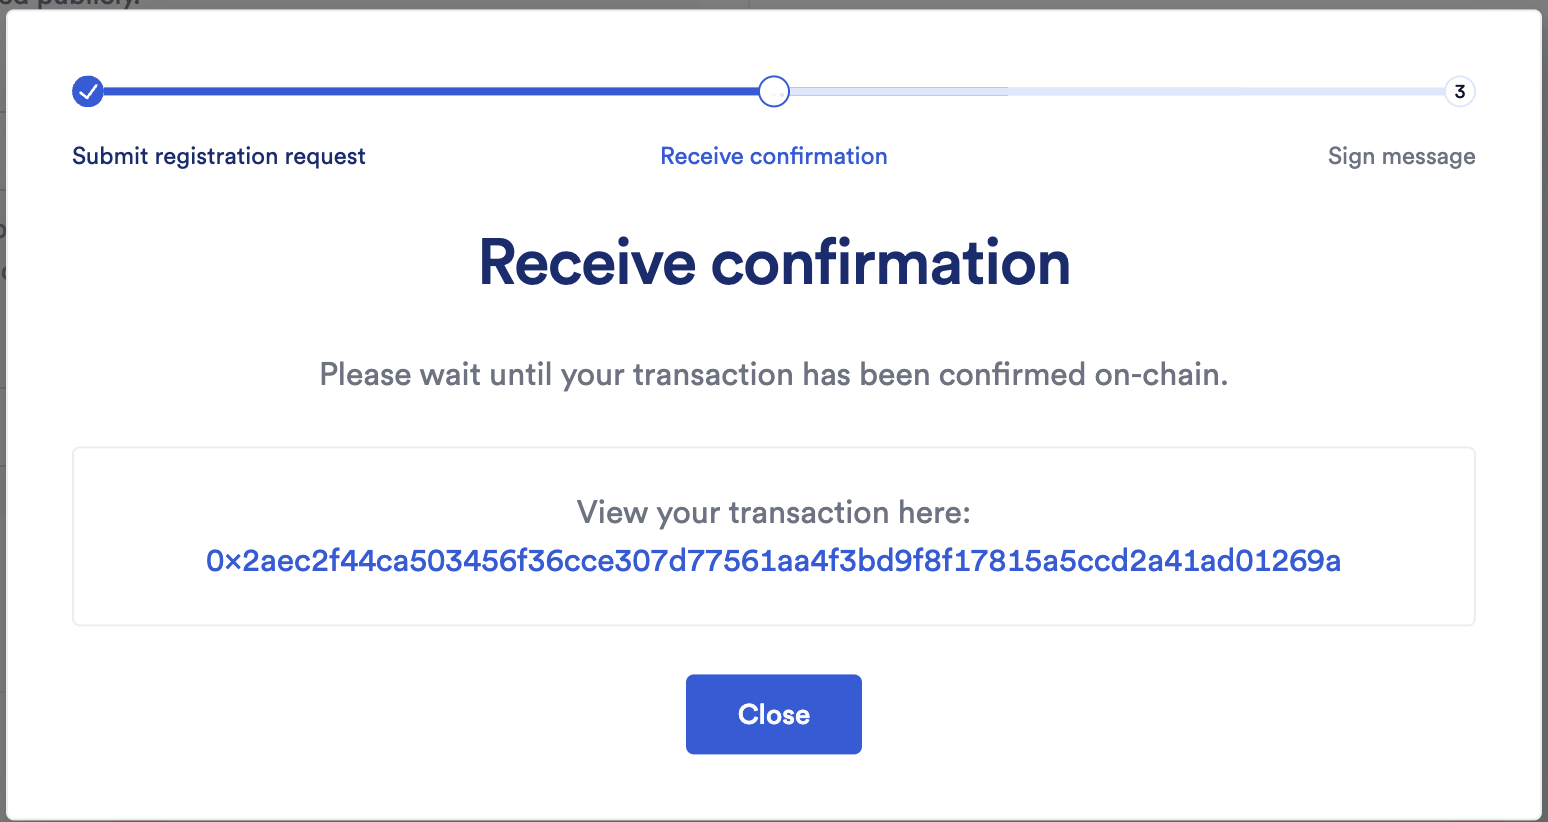Screen dimensions: 1548x822
Task: Click the large Receive confirmation heading
Action: pyautogui.click(x=774, y=263)
